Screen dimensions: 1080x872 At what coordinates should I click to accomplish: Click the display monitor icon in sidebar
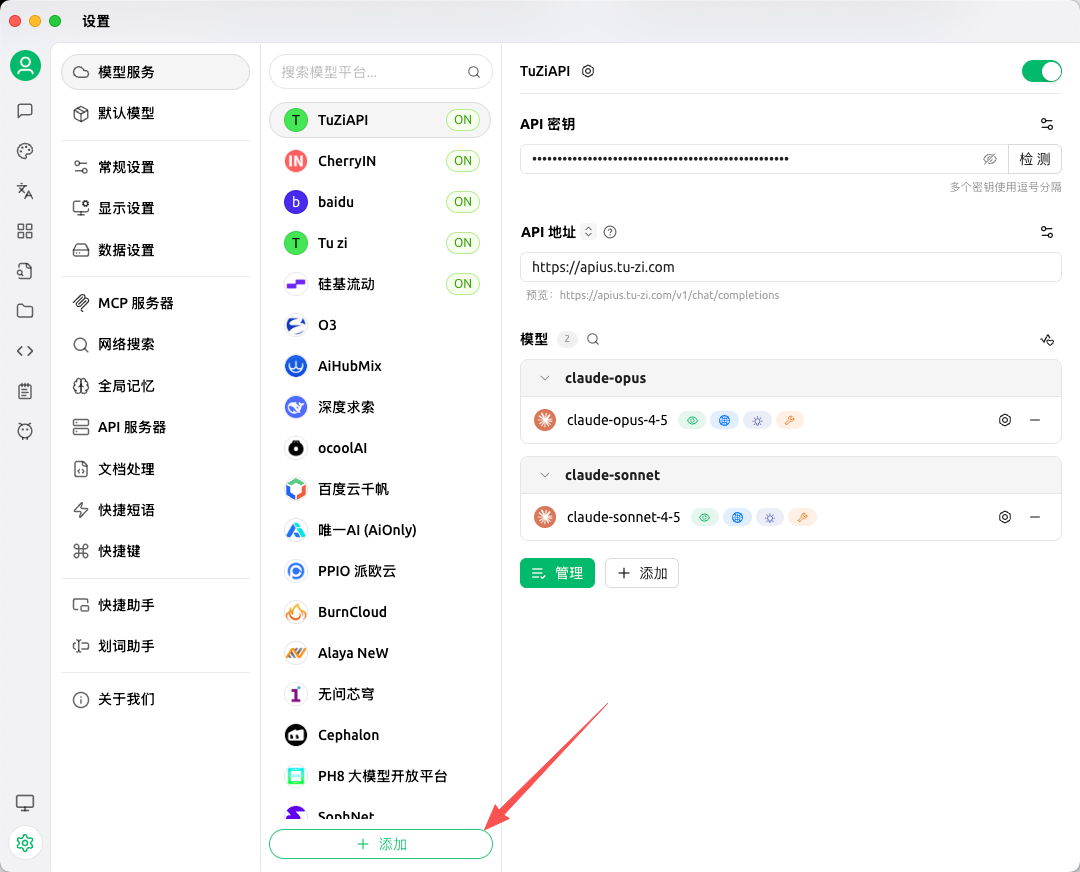pos(25,802)
